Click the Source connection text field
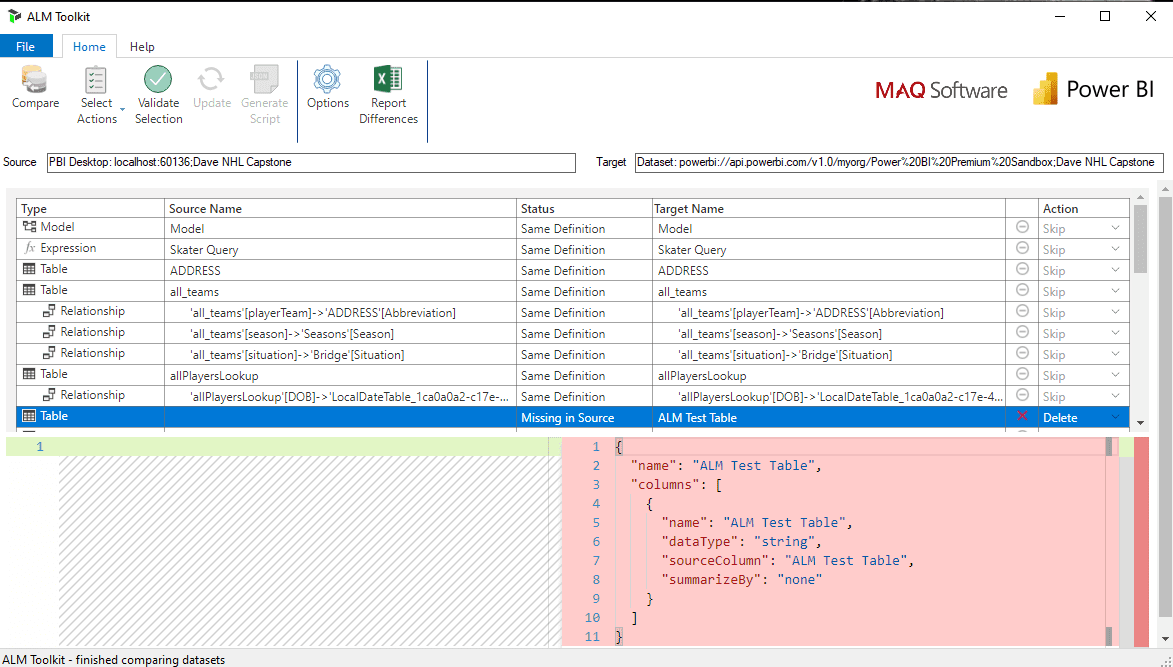Screen dimensions: 1173x667 point(311,162)
